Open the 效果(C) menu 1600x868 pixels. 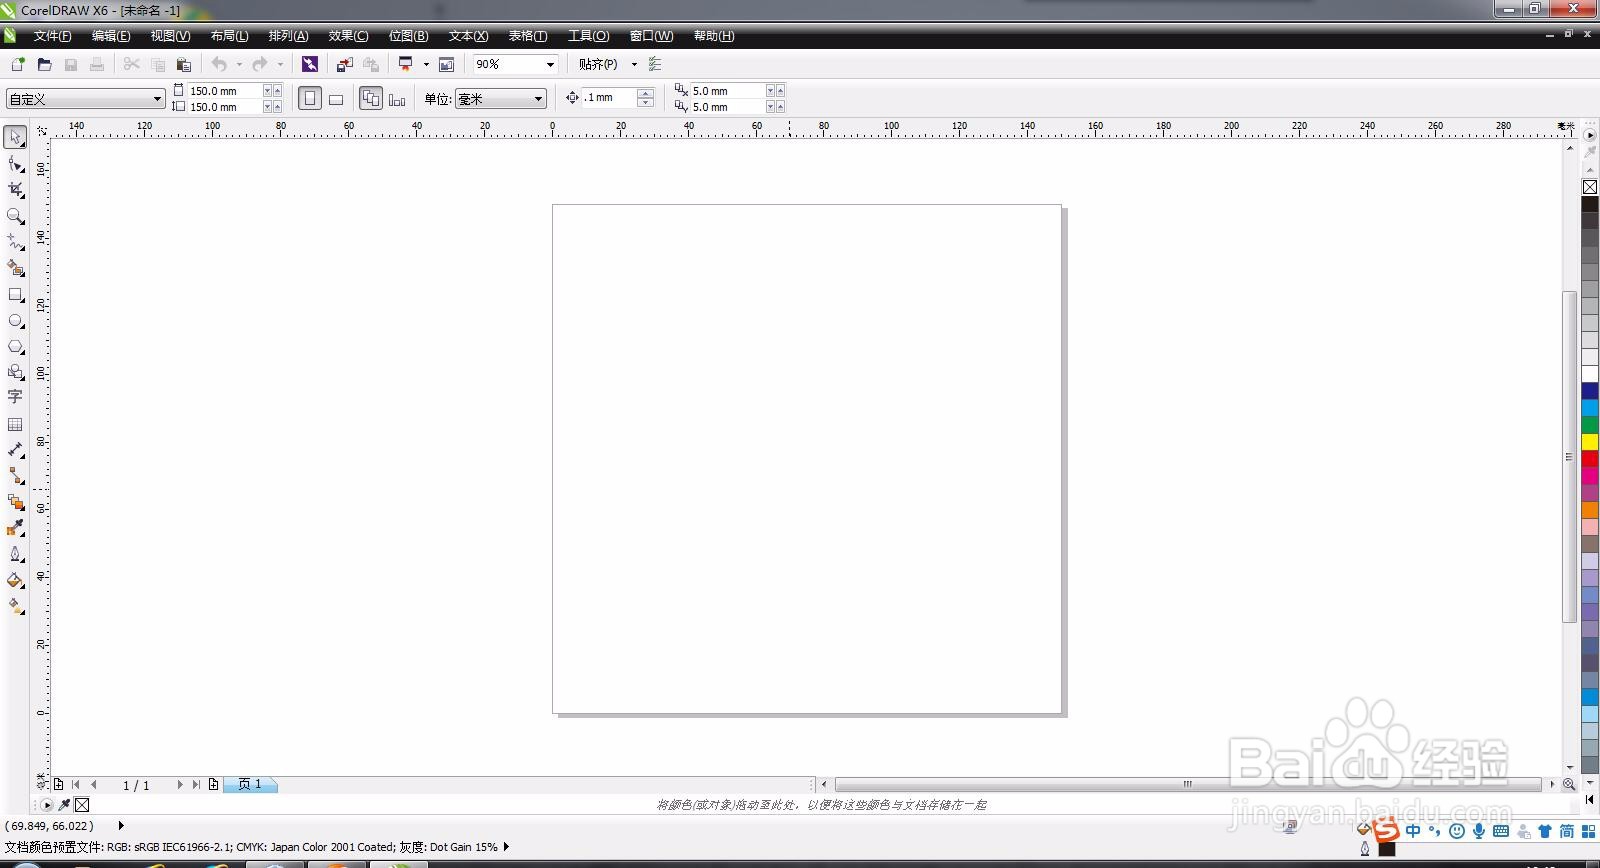(x=348, y=36)
